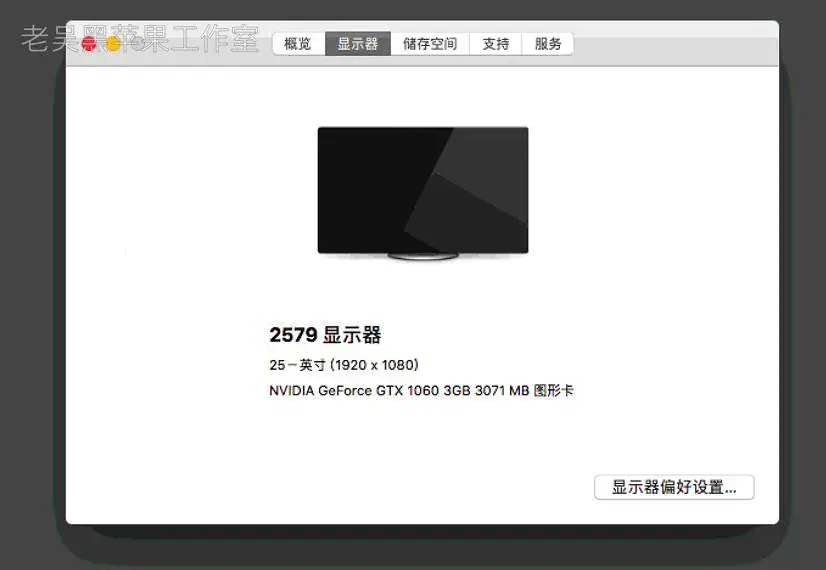Select the 显示器 tab
The width and height of the screenshot is (826, 570).
pos(358,44)
